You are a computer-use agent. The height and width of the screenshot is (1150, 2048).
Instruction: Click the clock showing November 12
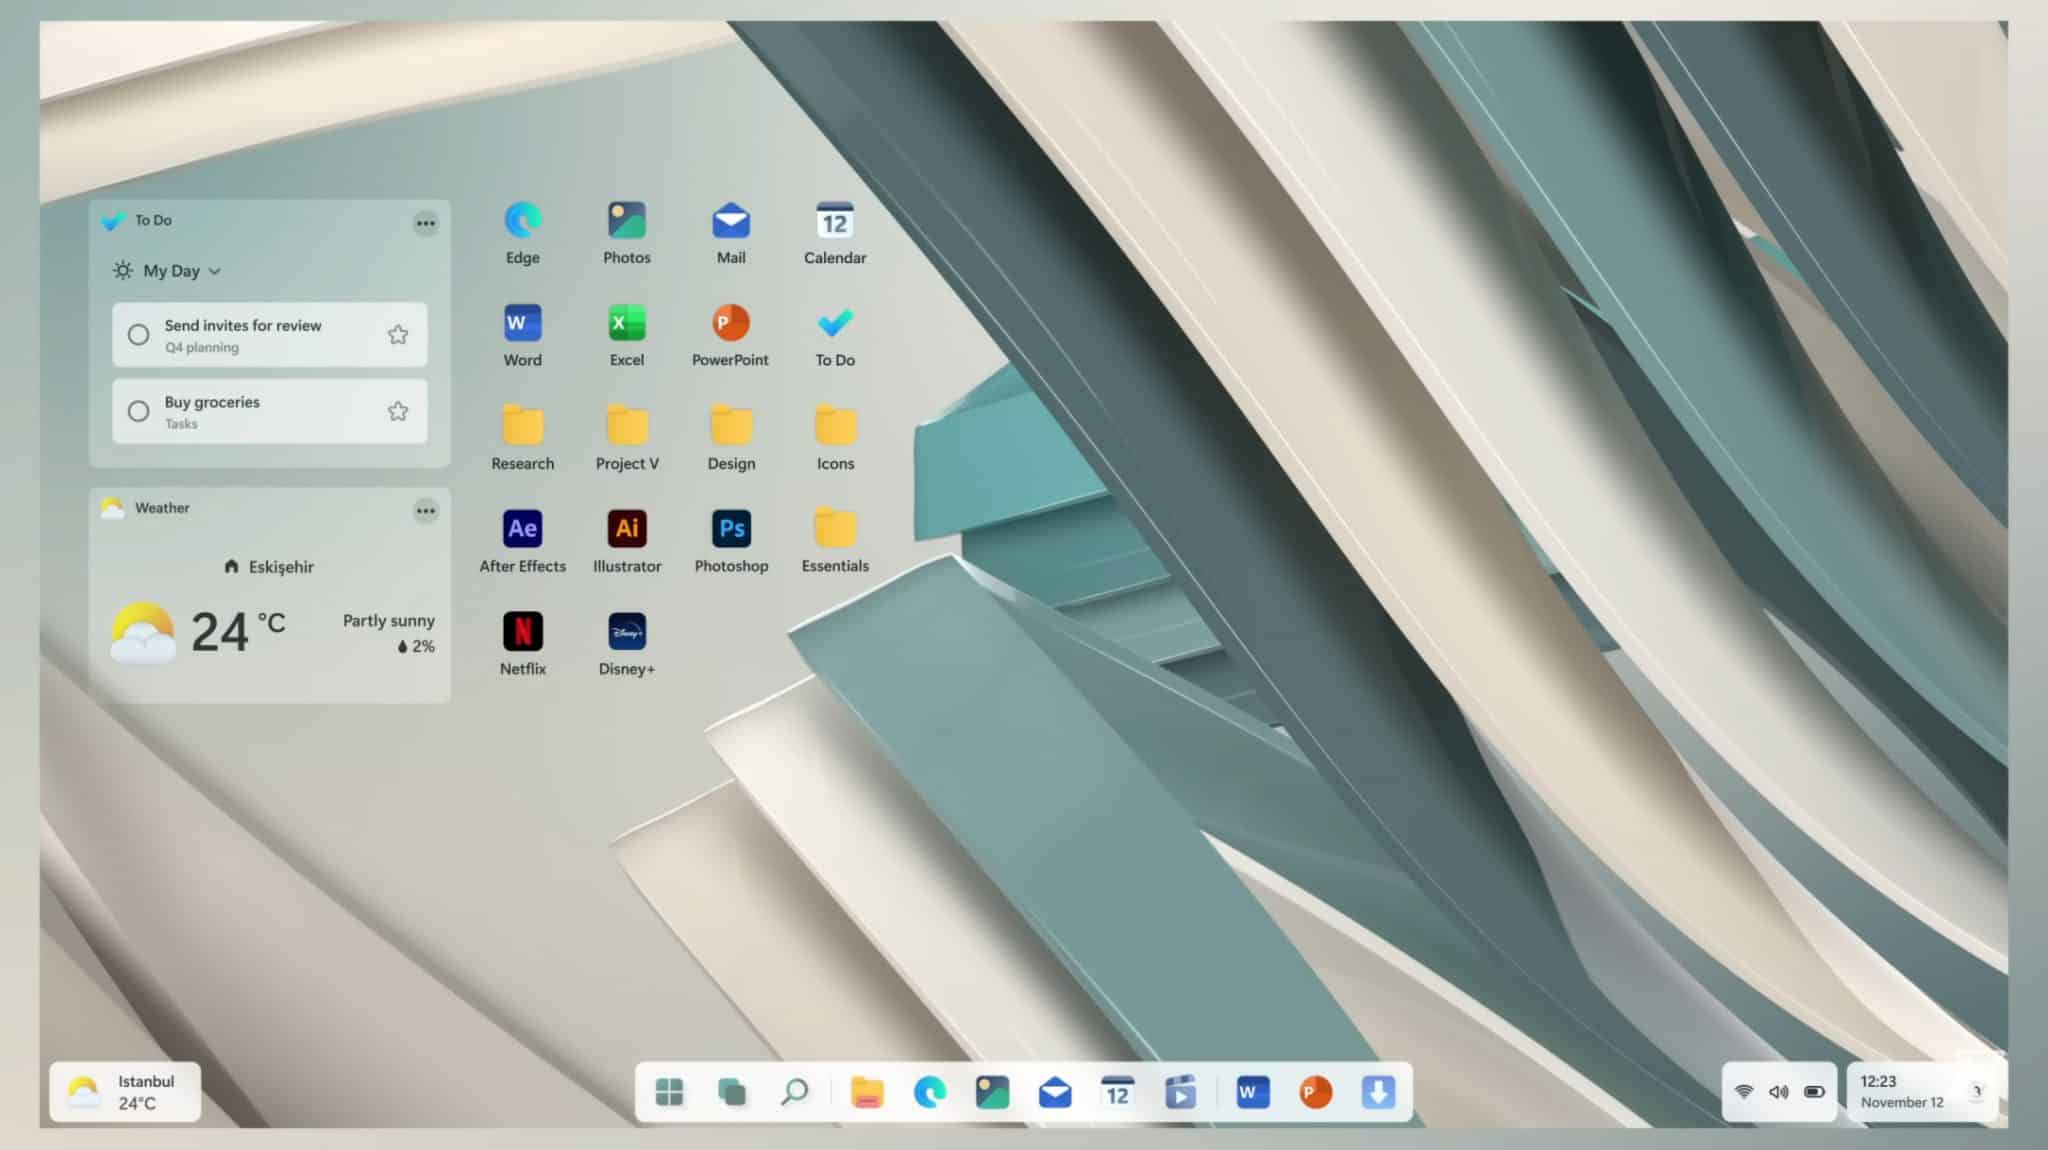pyautogui.click(x=1901, y=1091)
